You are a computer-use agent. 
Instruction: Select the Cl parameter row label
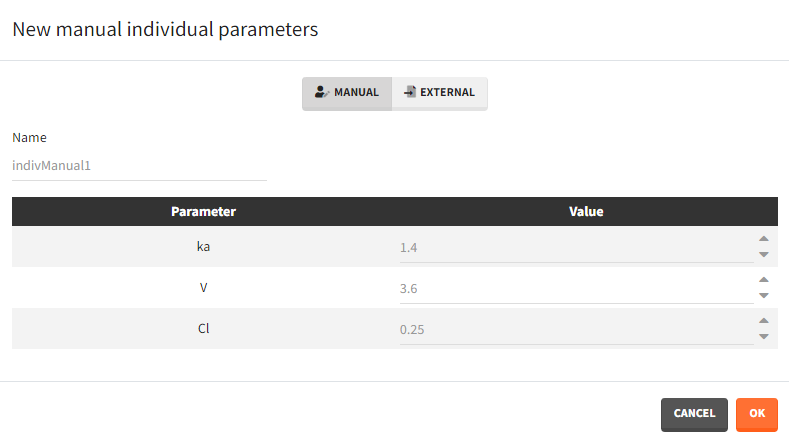point(203,329)
